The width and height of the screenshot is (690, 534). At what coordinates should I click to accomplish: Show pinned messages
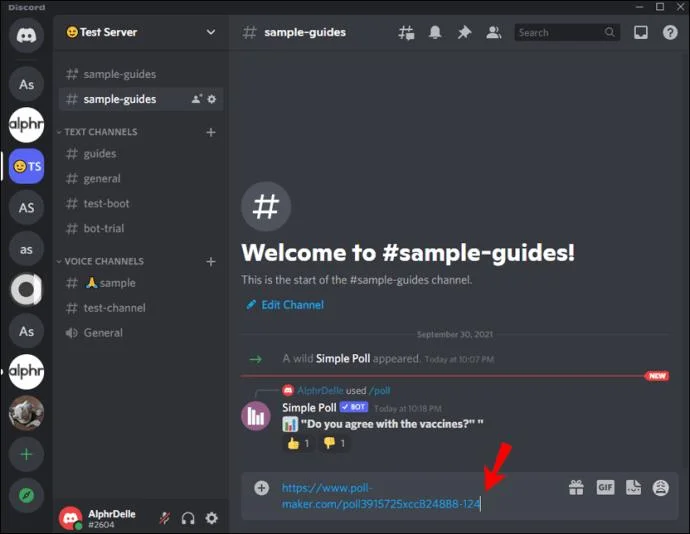click(x=464, y=32)
